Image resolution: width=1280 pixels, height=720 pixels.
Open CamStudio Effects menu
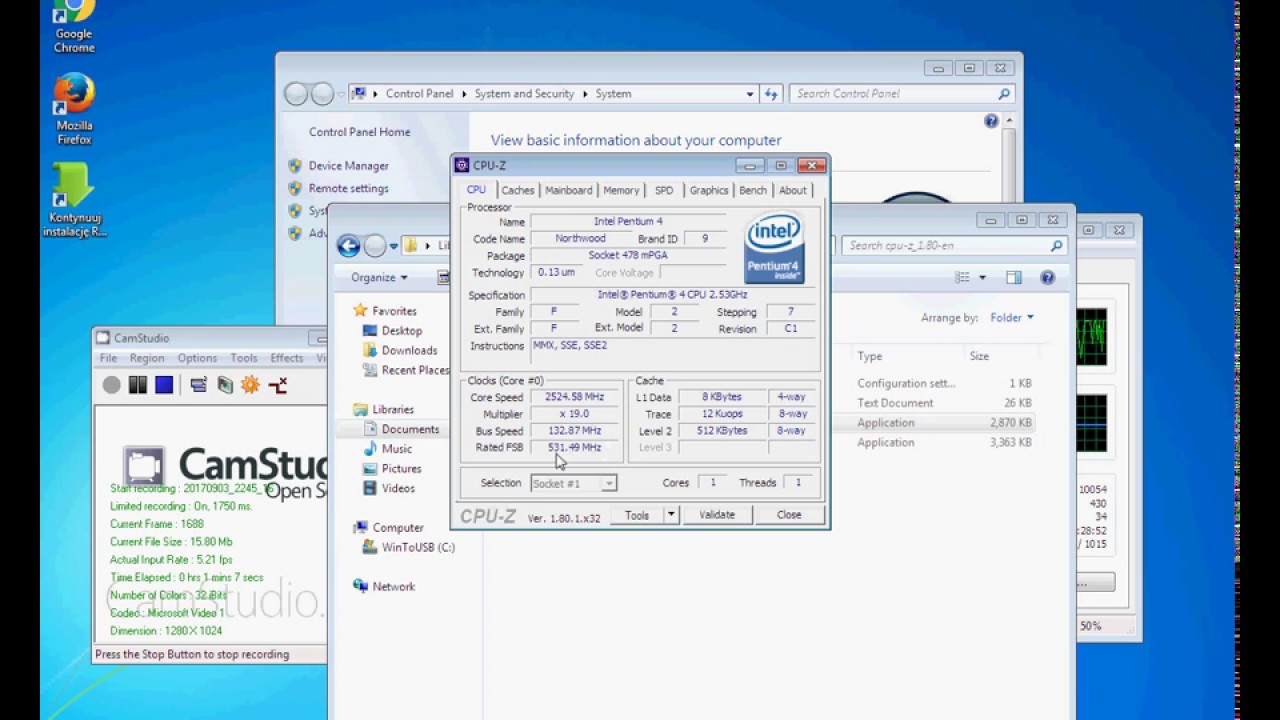click(x=286, y=358)
